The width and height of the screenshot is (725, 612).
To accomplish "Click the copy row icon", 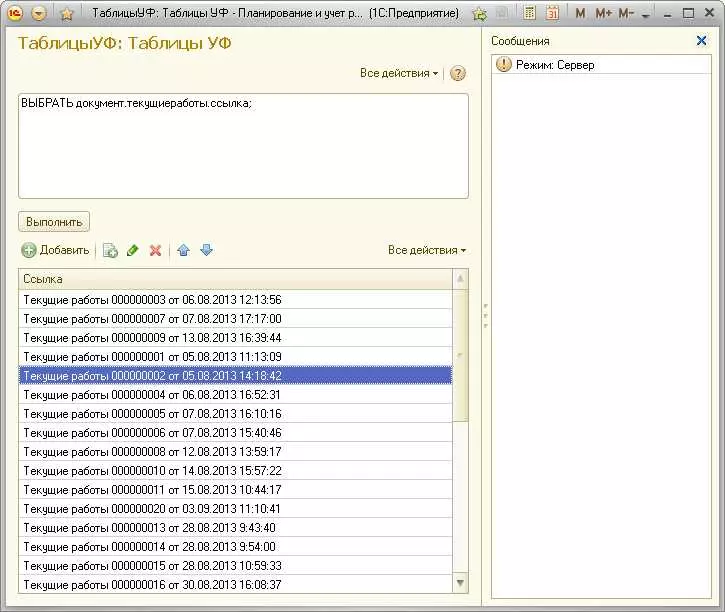I will (110, 250).
